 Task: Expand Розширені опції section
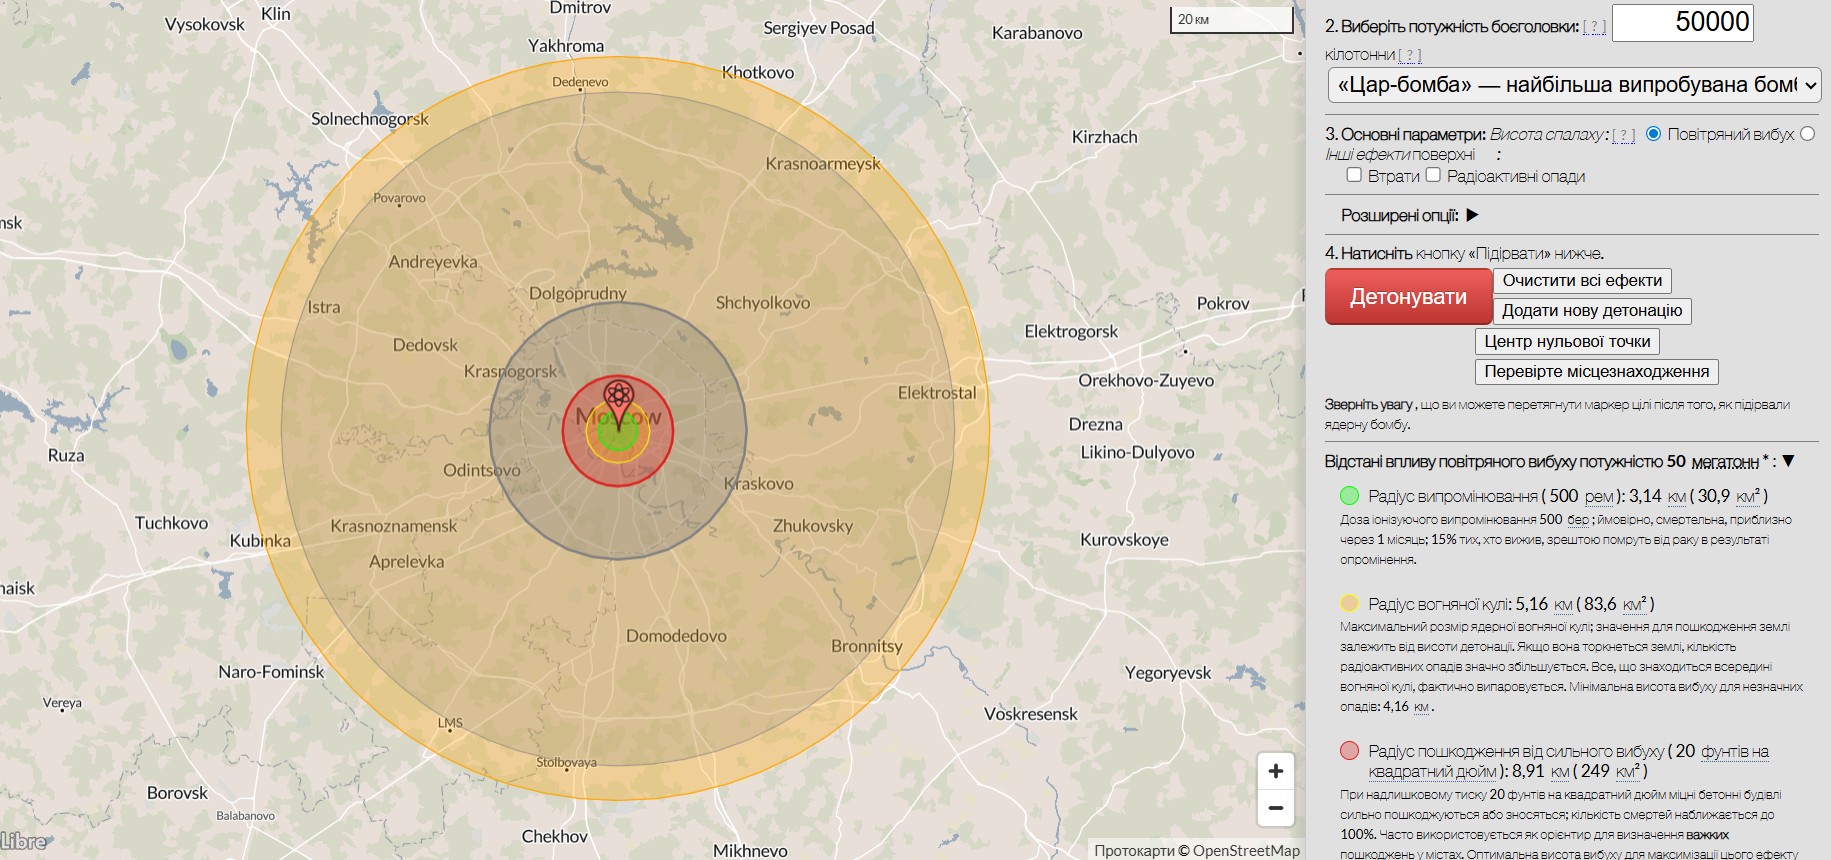1471,215
